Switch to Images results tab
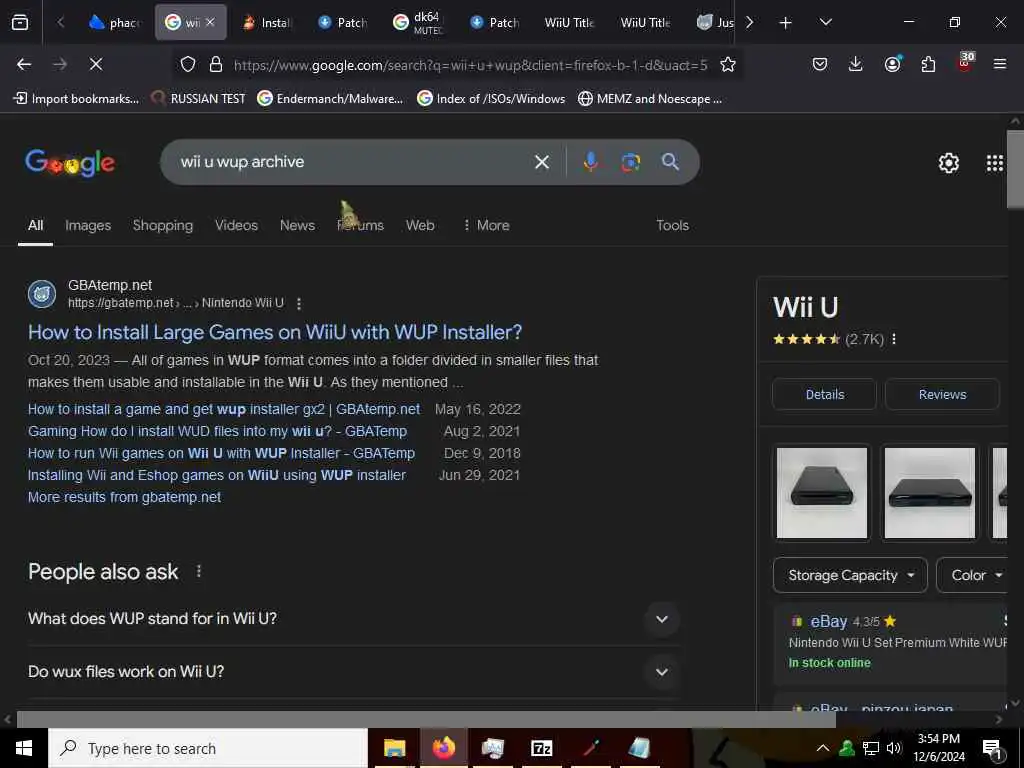 [x=88, y=225]
